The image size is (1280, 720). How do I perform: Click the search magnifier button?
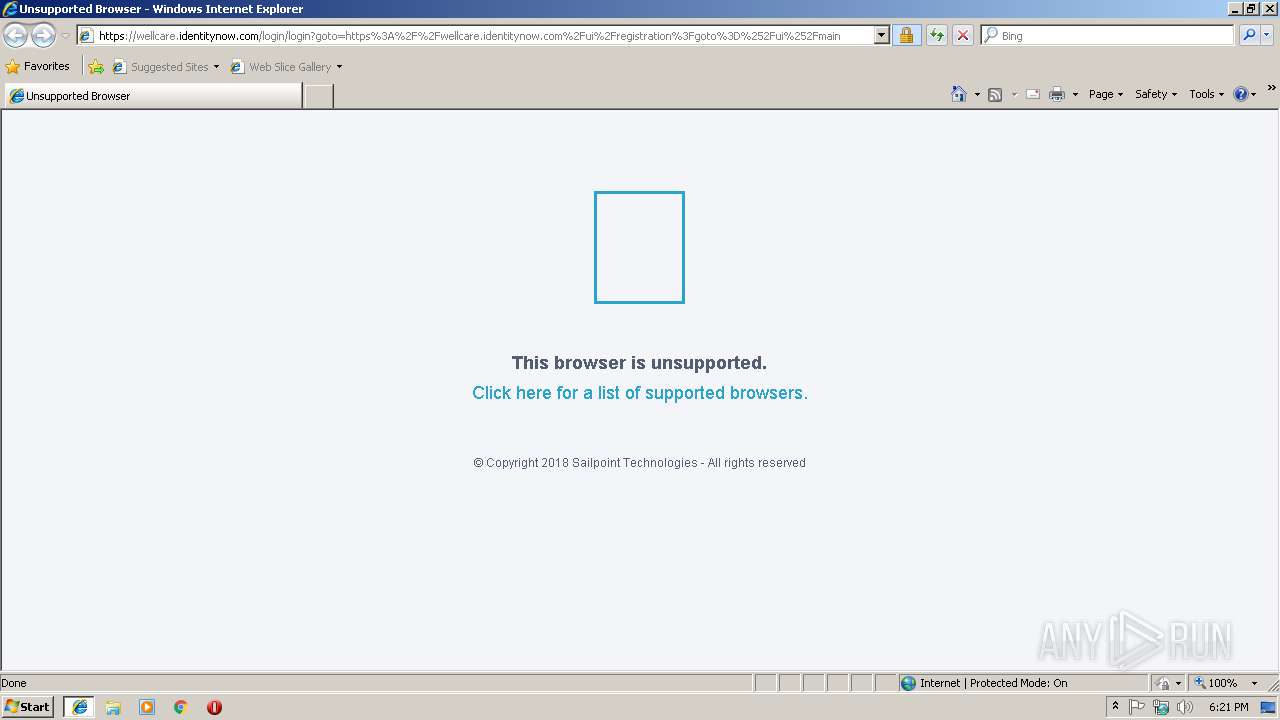click(x=1248, y=35)
